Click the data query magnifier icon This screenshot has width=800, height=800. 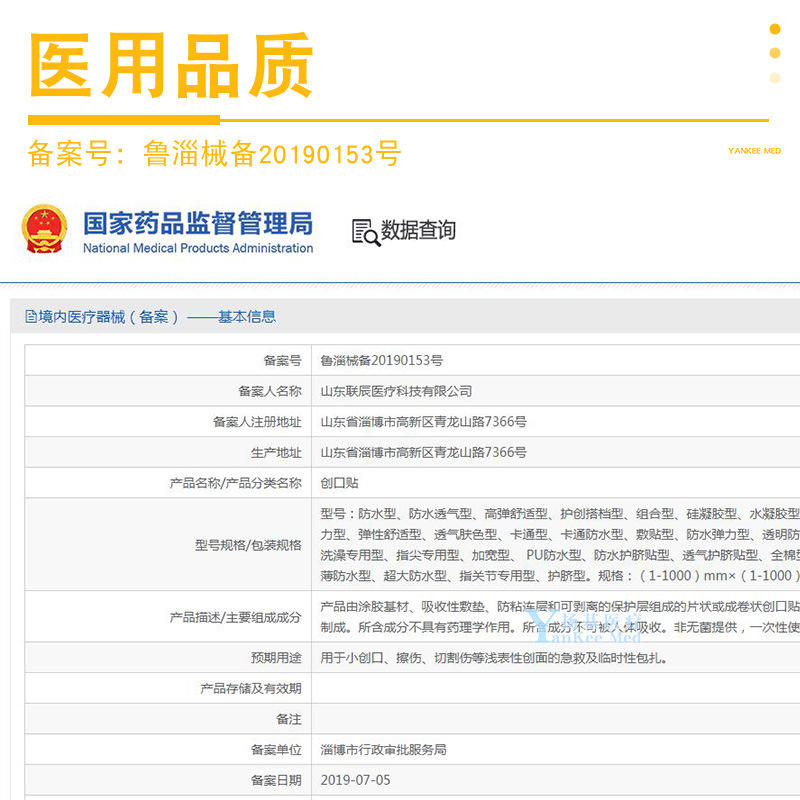(365, 232)
